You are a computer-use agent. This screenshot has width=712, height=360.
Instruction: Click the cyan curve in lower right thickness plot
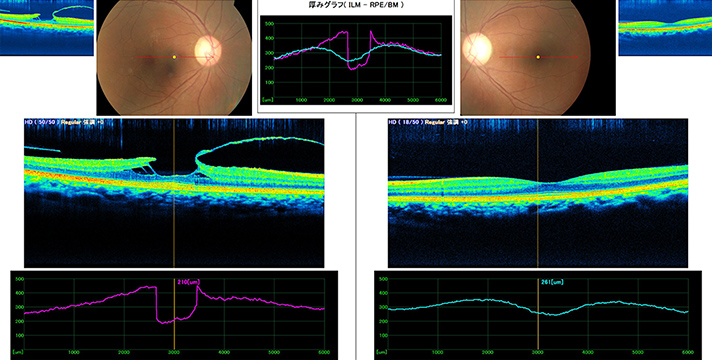(x=538, y=308)
